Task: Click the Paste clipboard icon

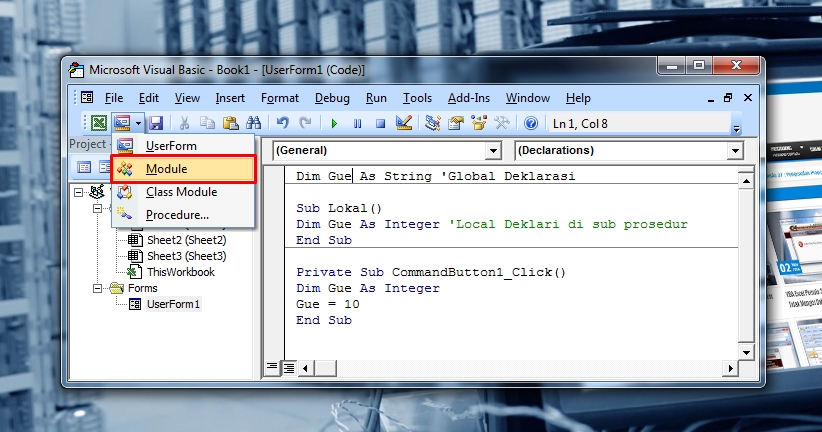Action: (x=231, y=123)
